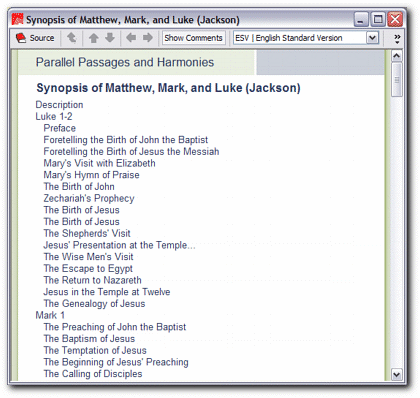Screen dimensions: 420x398
Task: Click the up-level back arrow icon
Action: click(71, 38)
